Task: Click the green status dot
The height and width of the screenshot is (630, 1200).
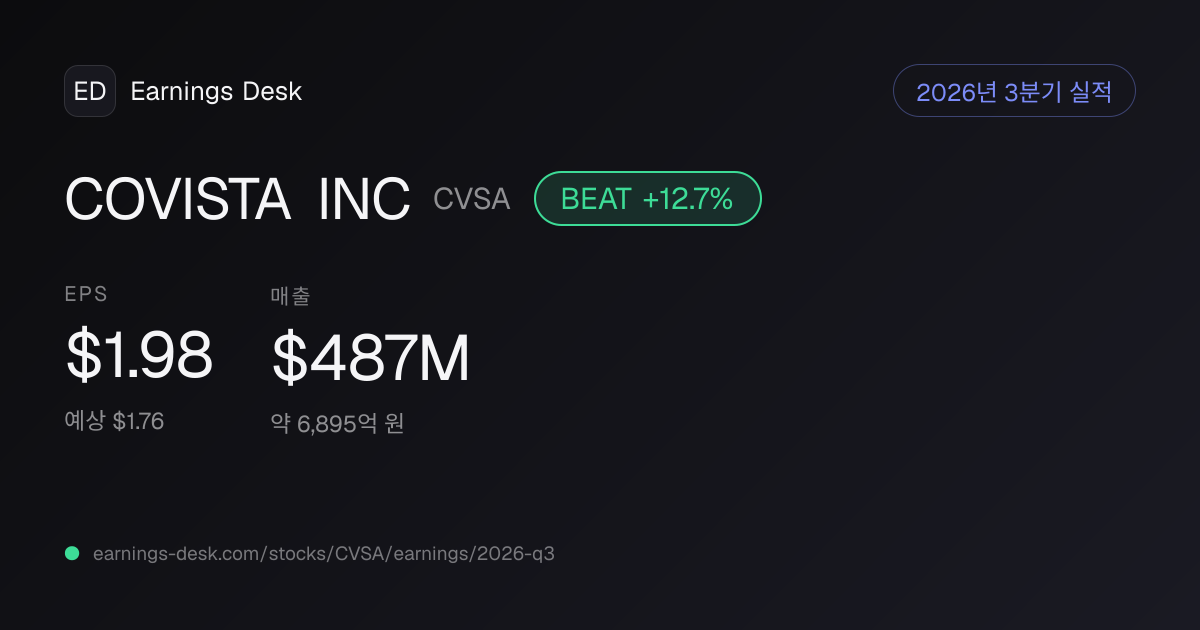Action: point(72,553)
